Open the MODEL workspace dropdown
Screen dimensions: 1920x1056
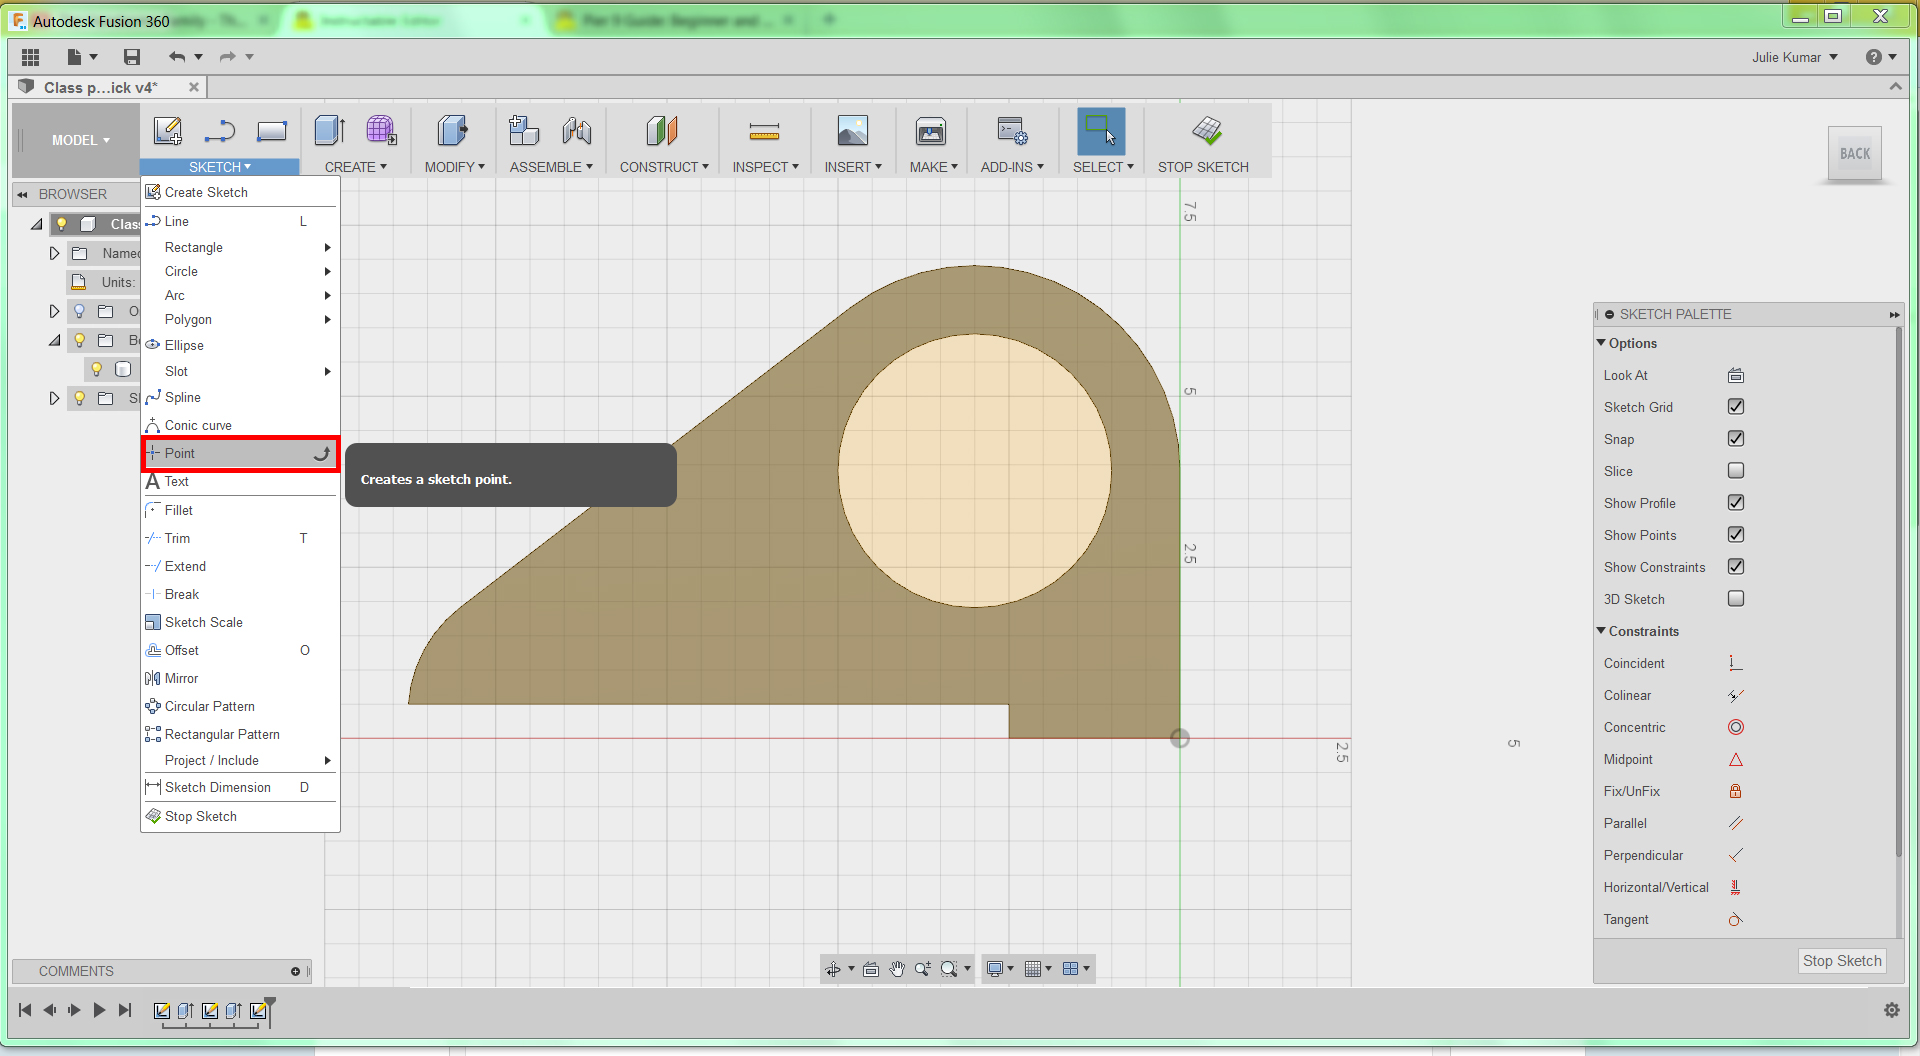click(x=80, y=140)
